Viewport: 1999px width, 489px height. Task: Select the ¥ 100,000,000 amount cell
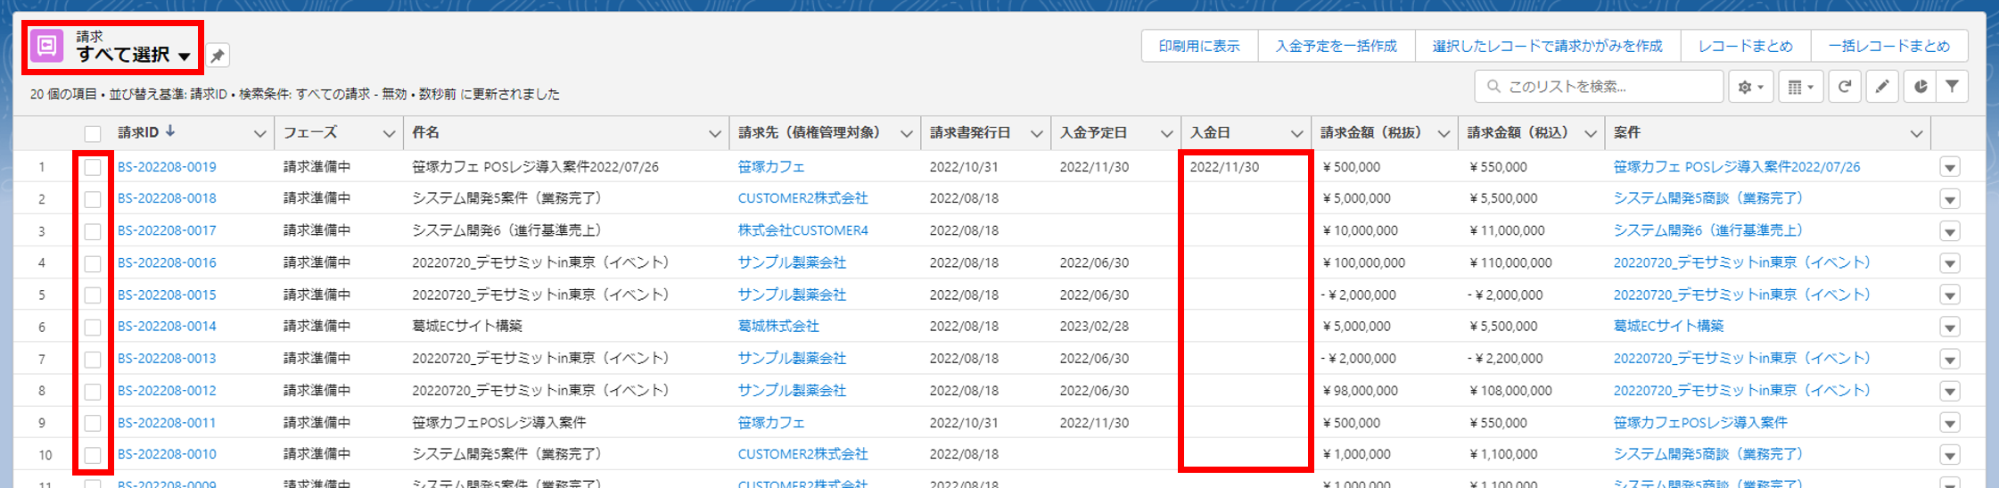(1364, 263)
